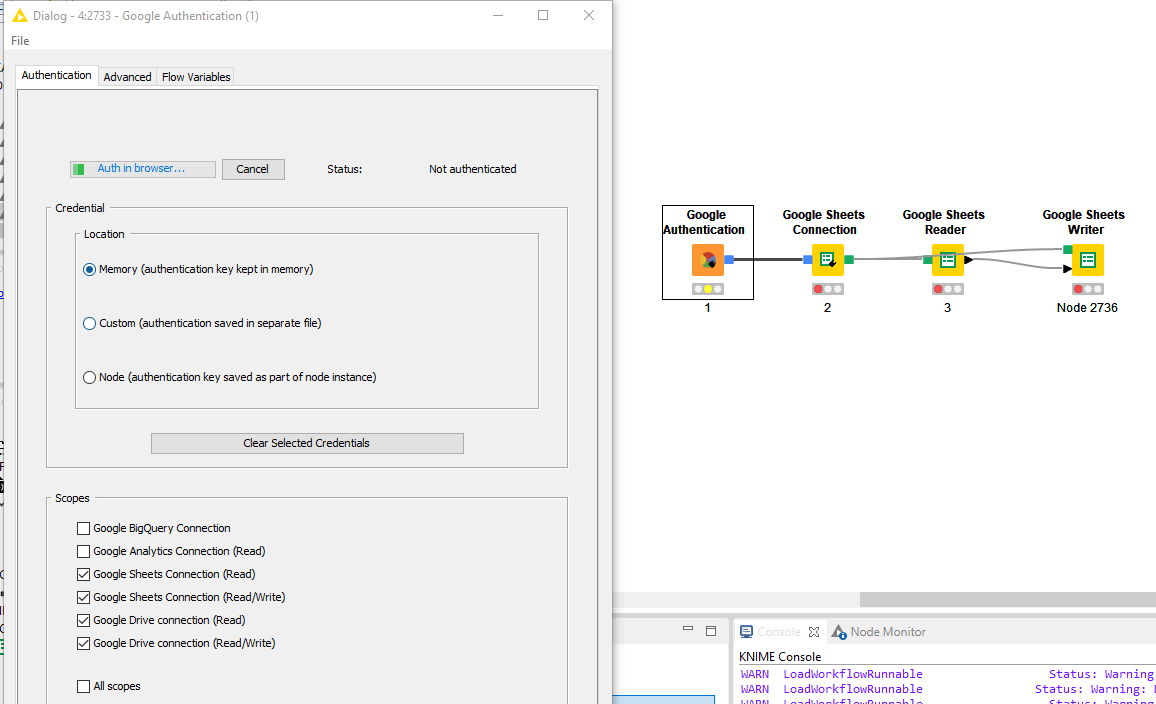Minimize the lower-left panel view
Viewport: 1156px width, 704px height.
tap(688, 629)
